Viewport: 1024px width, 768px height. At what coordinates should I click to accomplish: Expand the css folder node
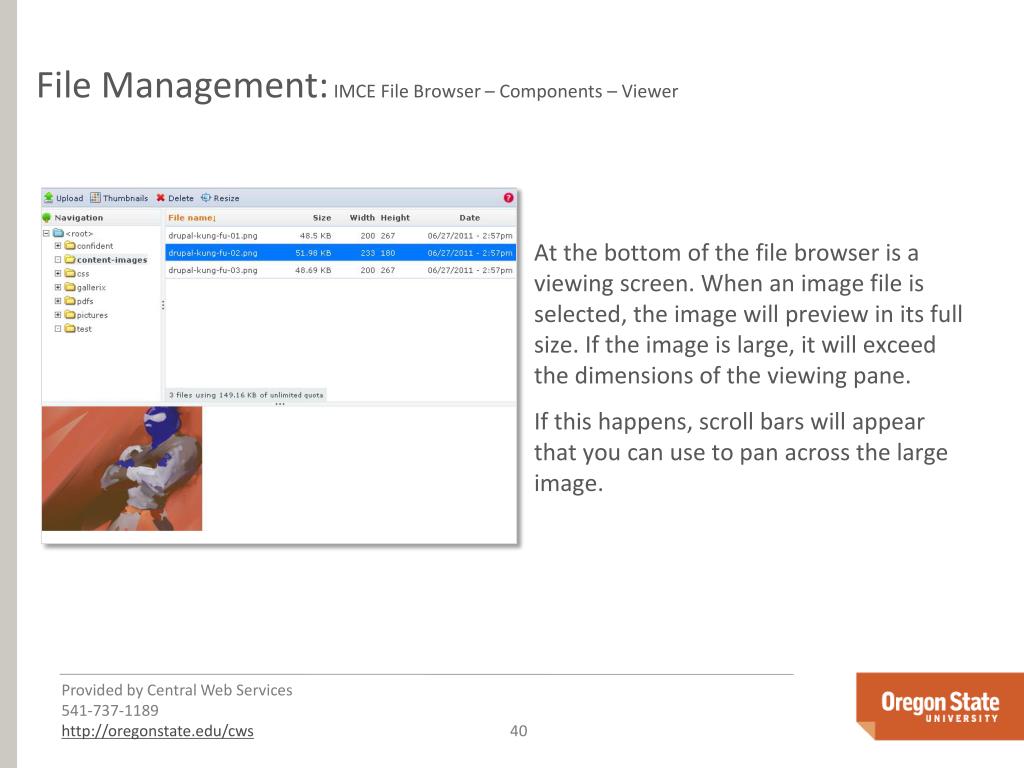click(x=57, y=273)
